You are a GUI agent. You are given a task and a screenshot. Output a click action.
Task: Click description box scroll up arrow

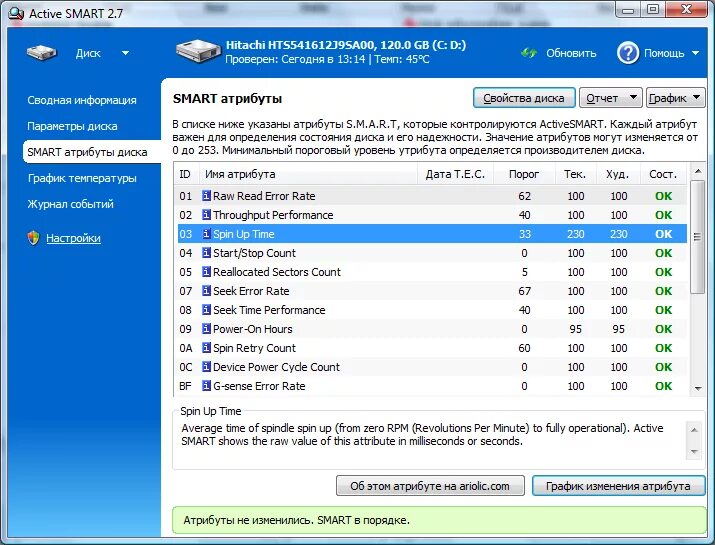(x=694, y=430)
